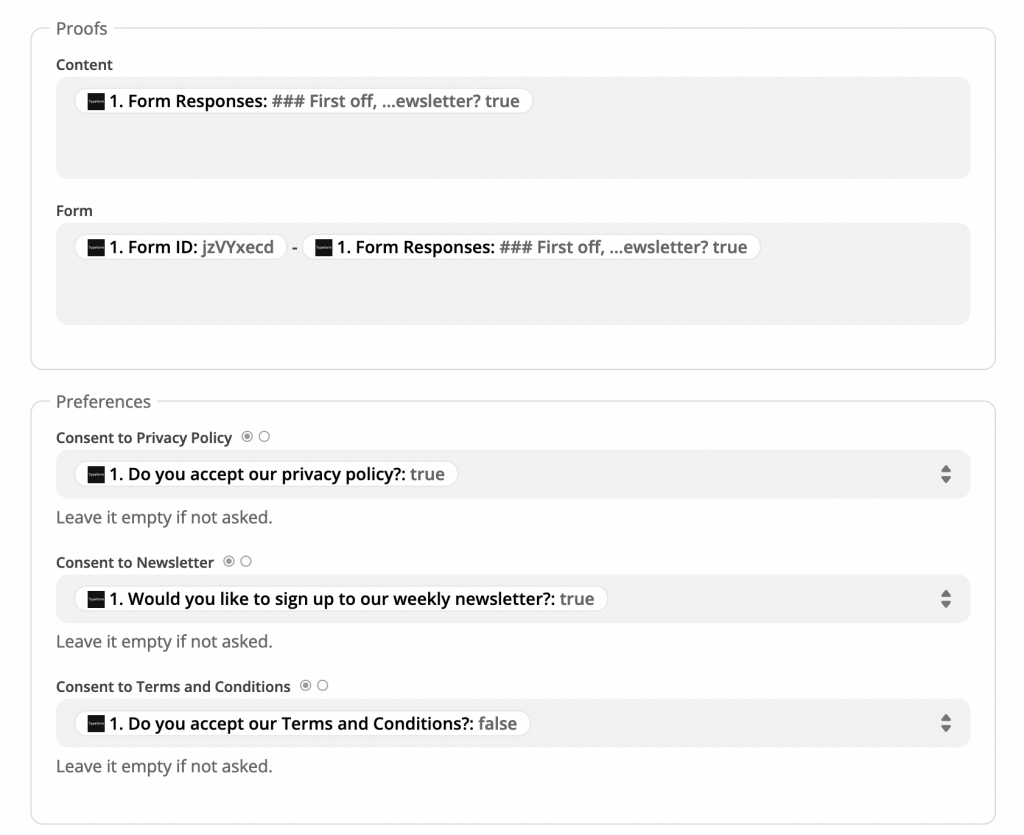The image size is (1024, 835).
Task: Click the Typeform icon on the Form field's Form Responses pill
Action: 323,247
